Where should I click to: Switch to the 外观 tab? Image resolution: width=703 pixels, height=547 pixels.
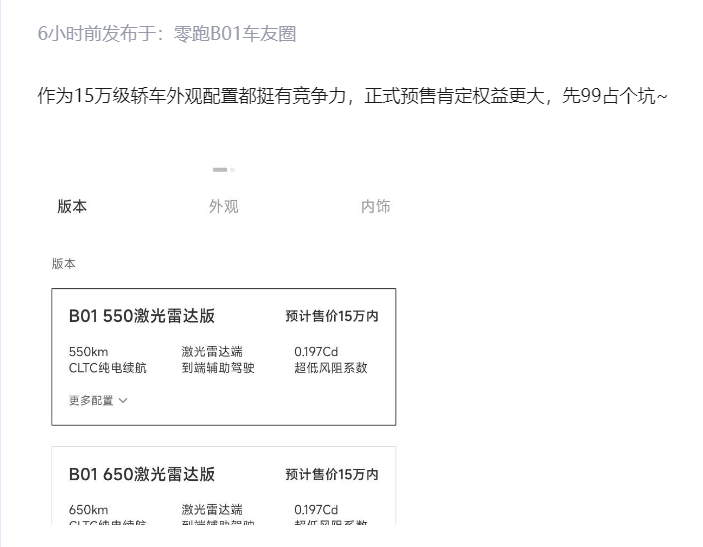tap(224, 206)
